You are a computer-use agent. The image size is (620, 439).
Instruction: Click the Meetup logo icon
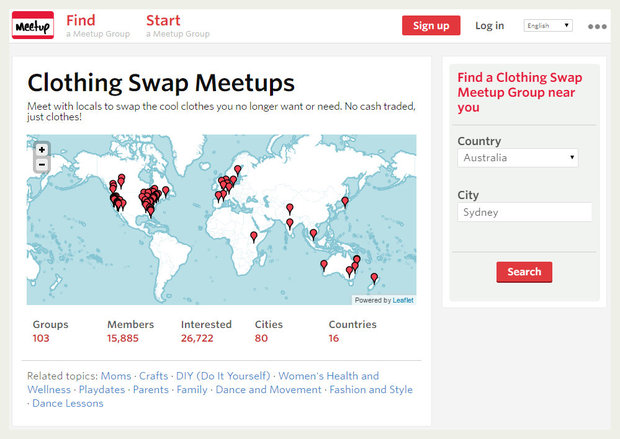32,25
